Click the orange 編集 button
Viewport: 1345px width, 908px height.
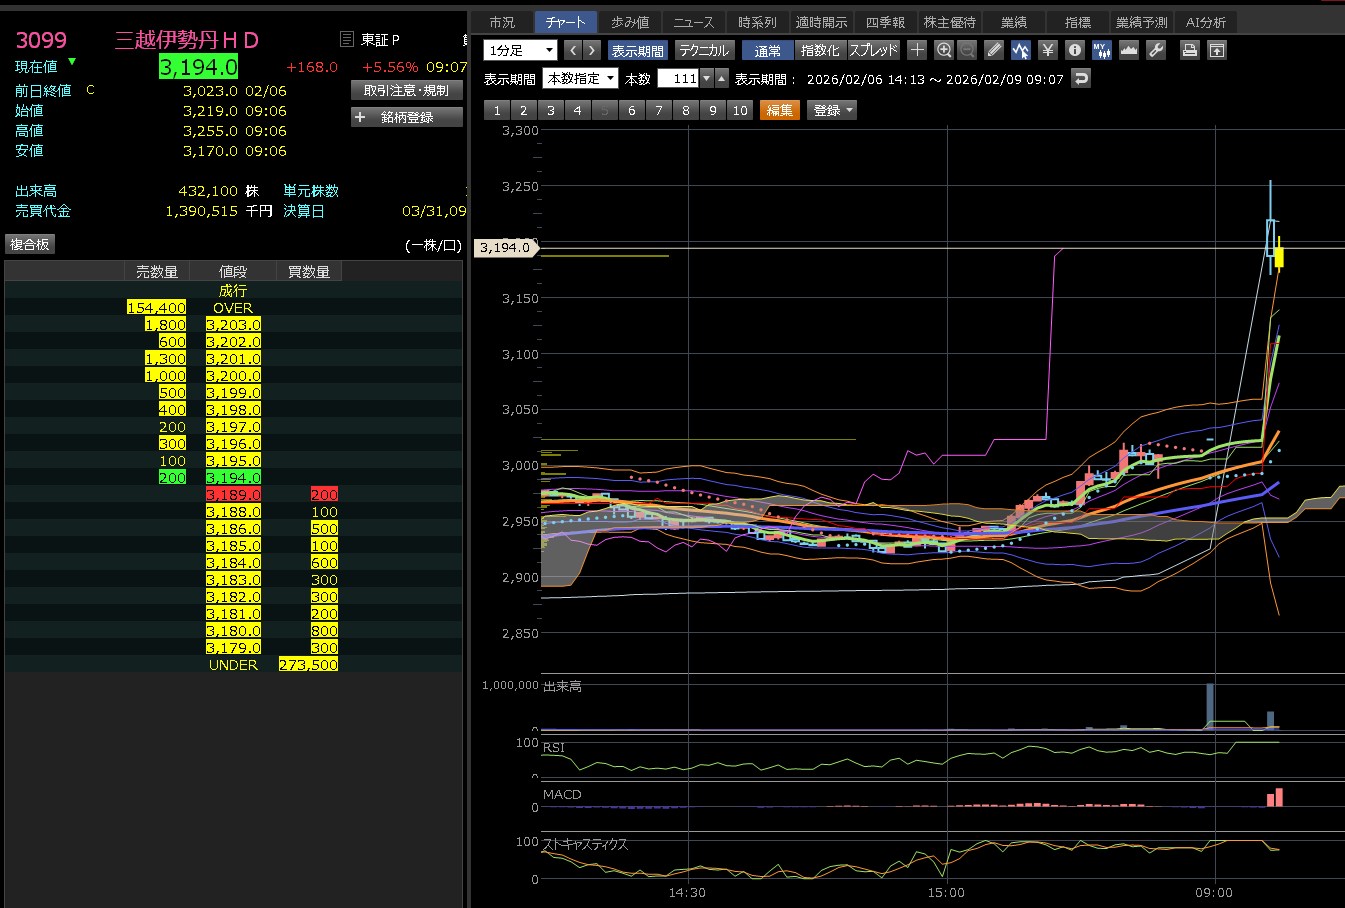(779, 110)
